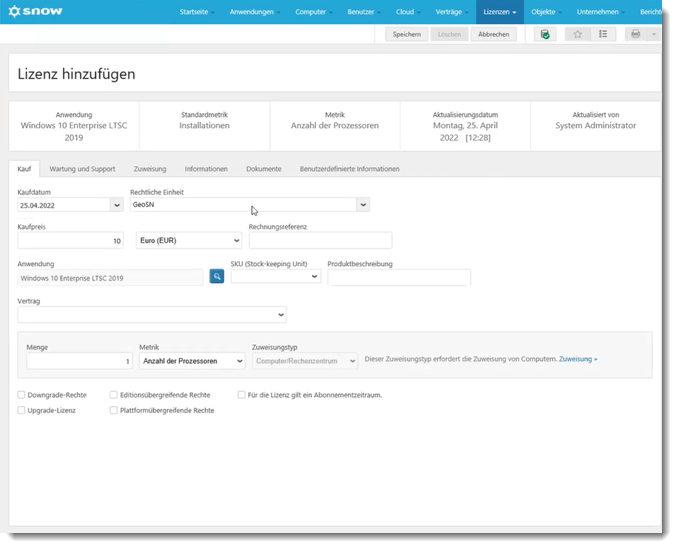The height and width of the screenshot is (548, 677).
Task: Click Abbrechen button
Action: point(494,34)
